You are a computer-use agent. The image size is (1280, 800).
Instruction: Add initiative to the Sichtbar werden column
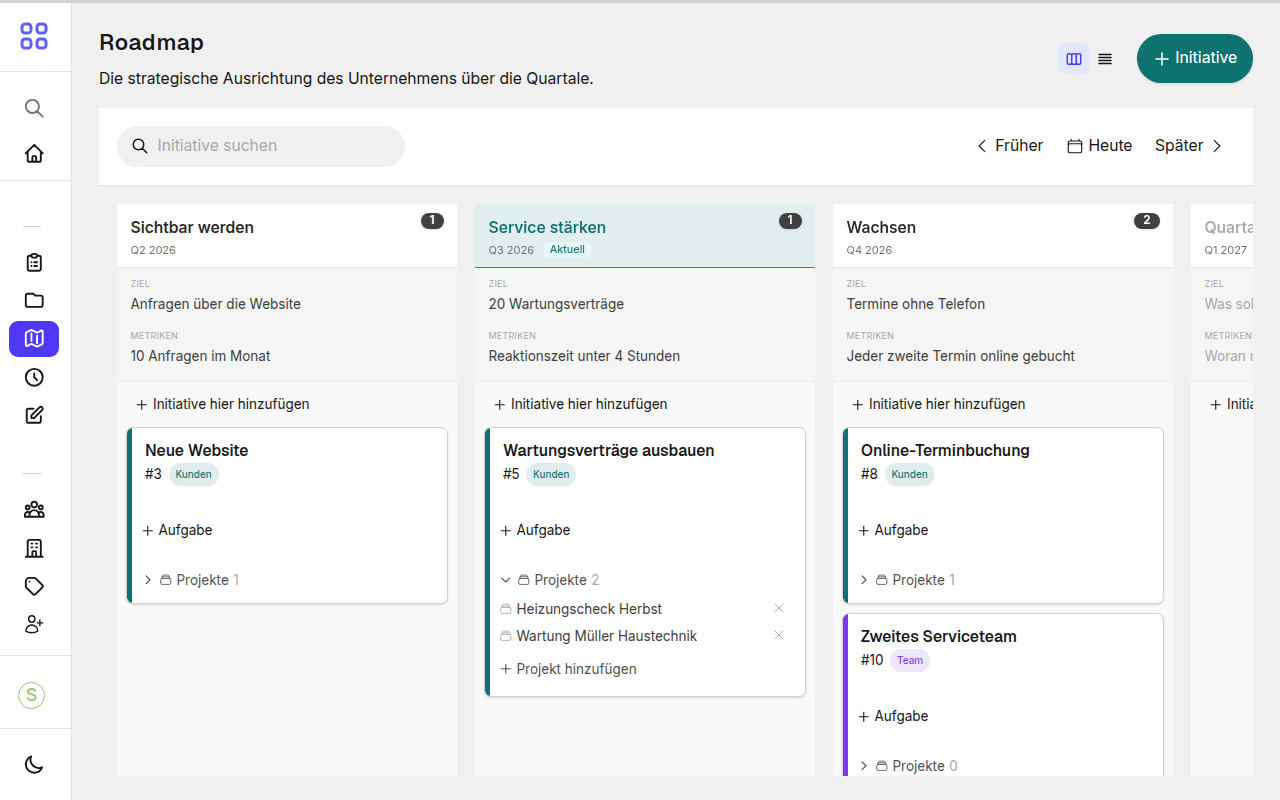tap(223, 404)
